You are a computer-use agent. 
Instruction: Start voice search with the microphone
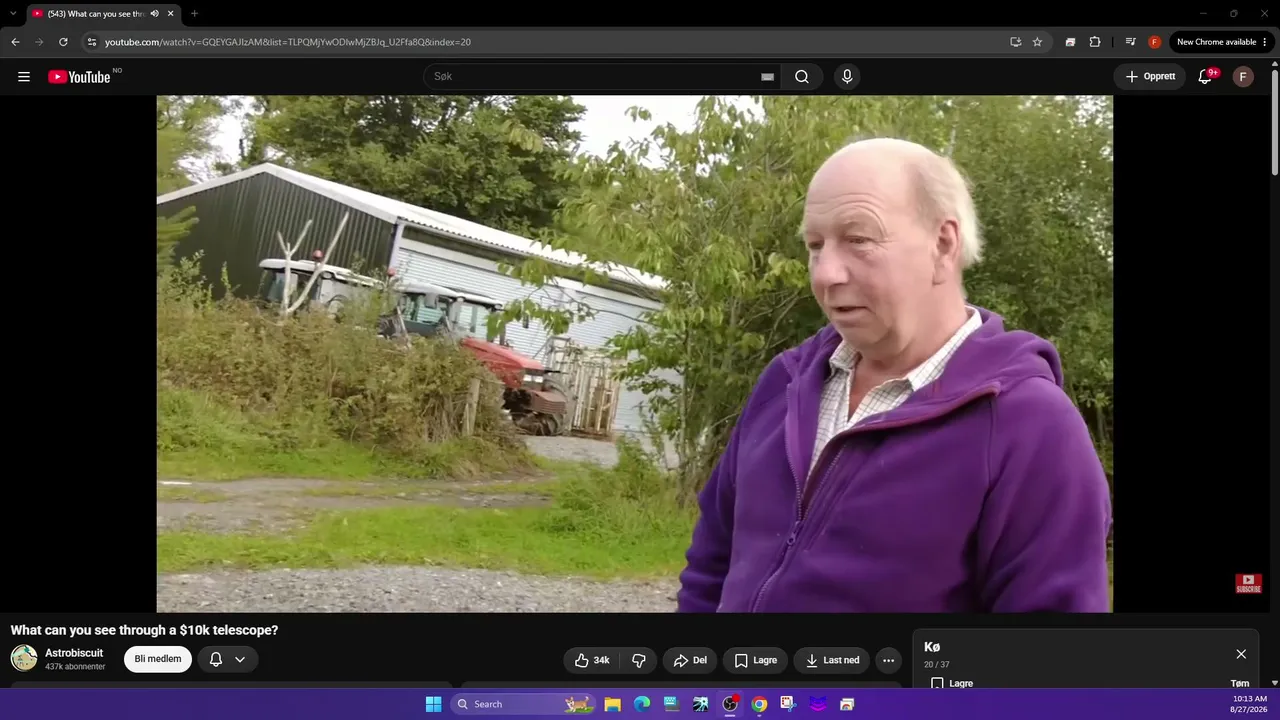pos(847,77)
